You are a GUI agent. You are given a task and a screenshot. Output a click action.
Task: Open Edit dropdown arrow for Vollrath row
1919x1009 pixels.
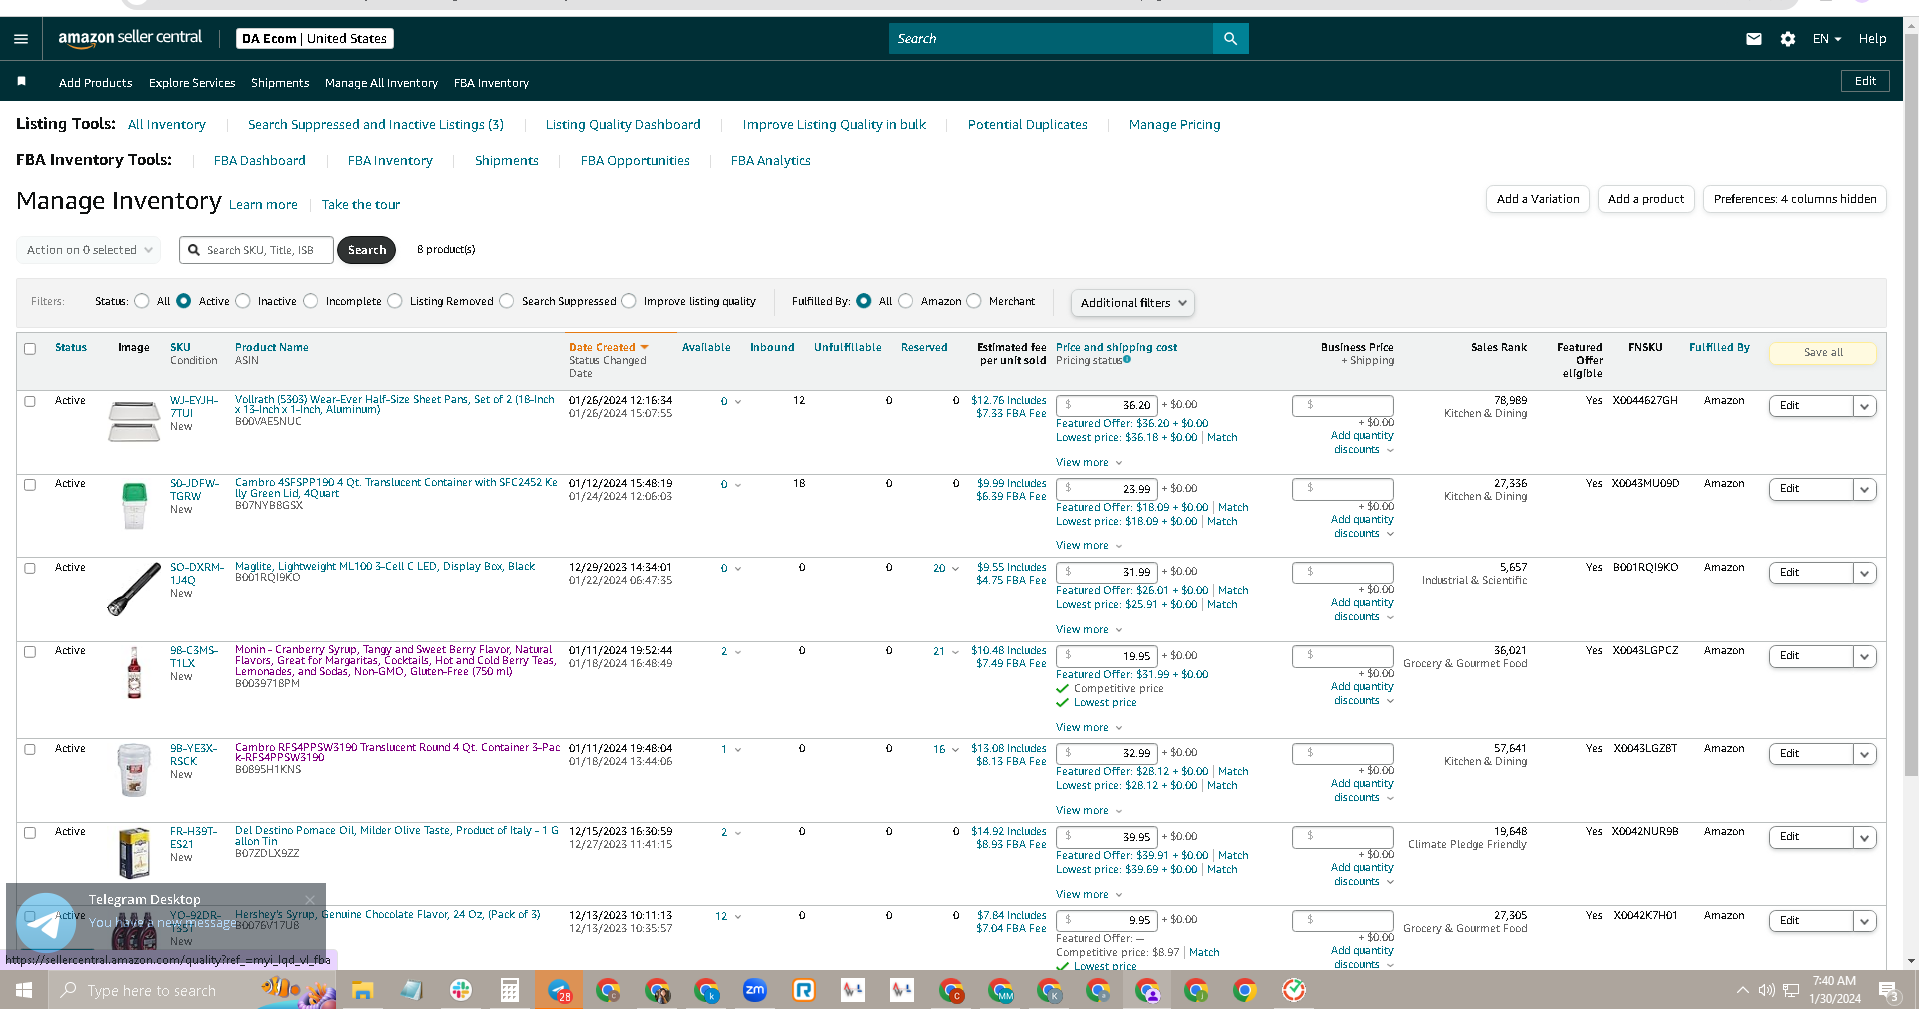point(1864,406)
